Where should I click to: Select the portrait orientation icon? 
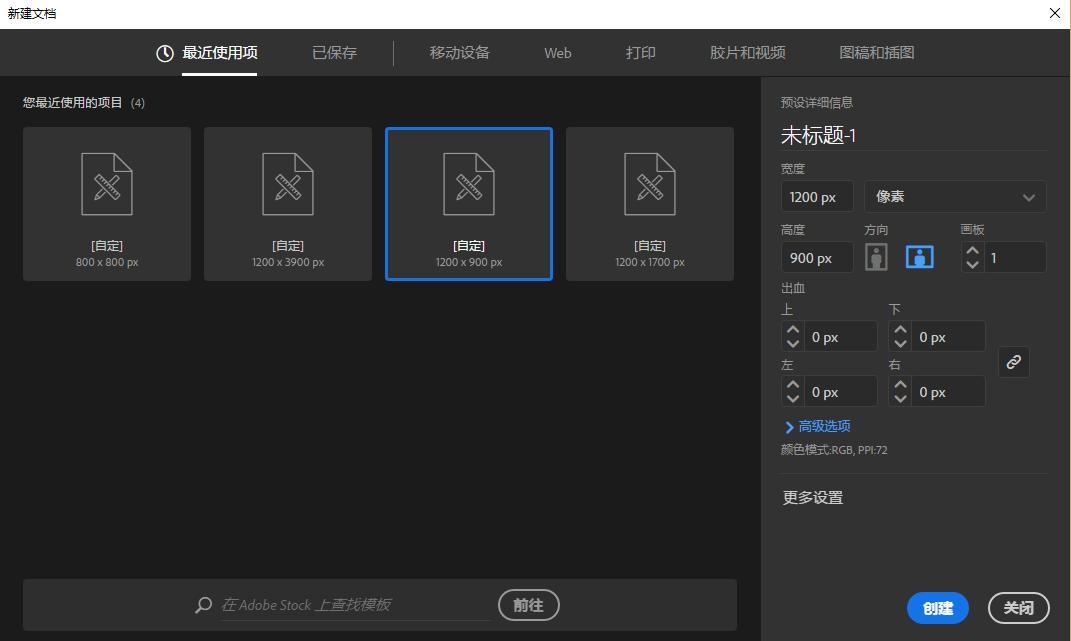click(876, 257)
